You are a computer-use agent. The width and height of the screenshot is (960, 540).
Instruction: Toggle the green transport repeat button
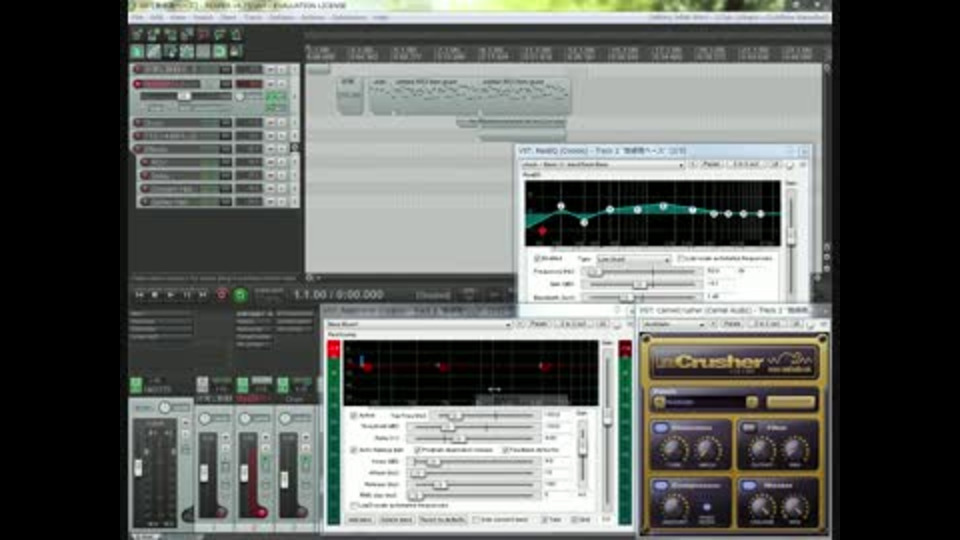click(241, 294)
